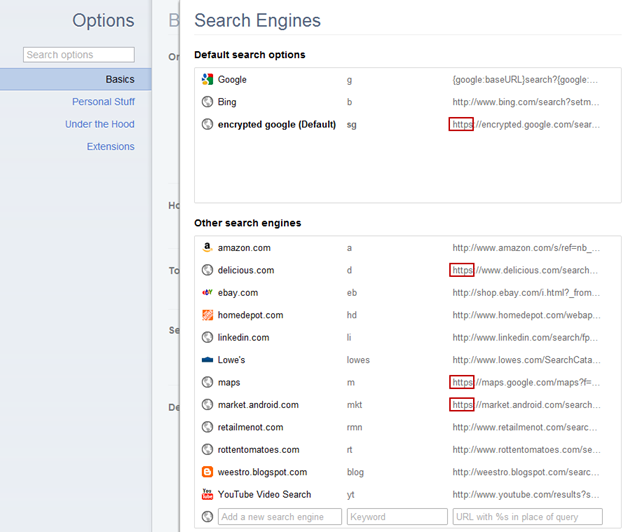The image size is (628, 532).
Task: Select the rottentomatoes.com search engine row
Action: click(258, 450)
